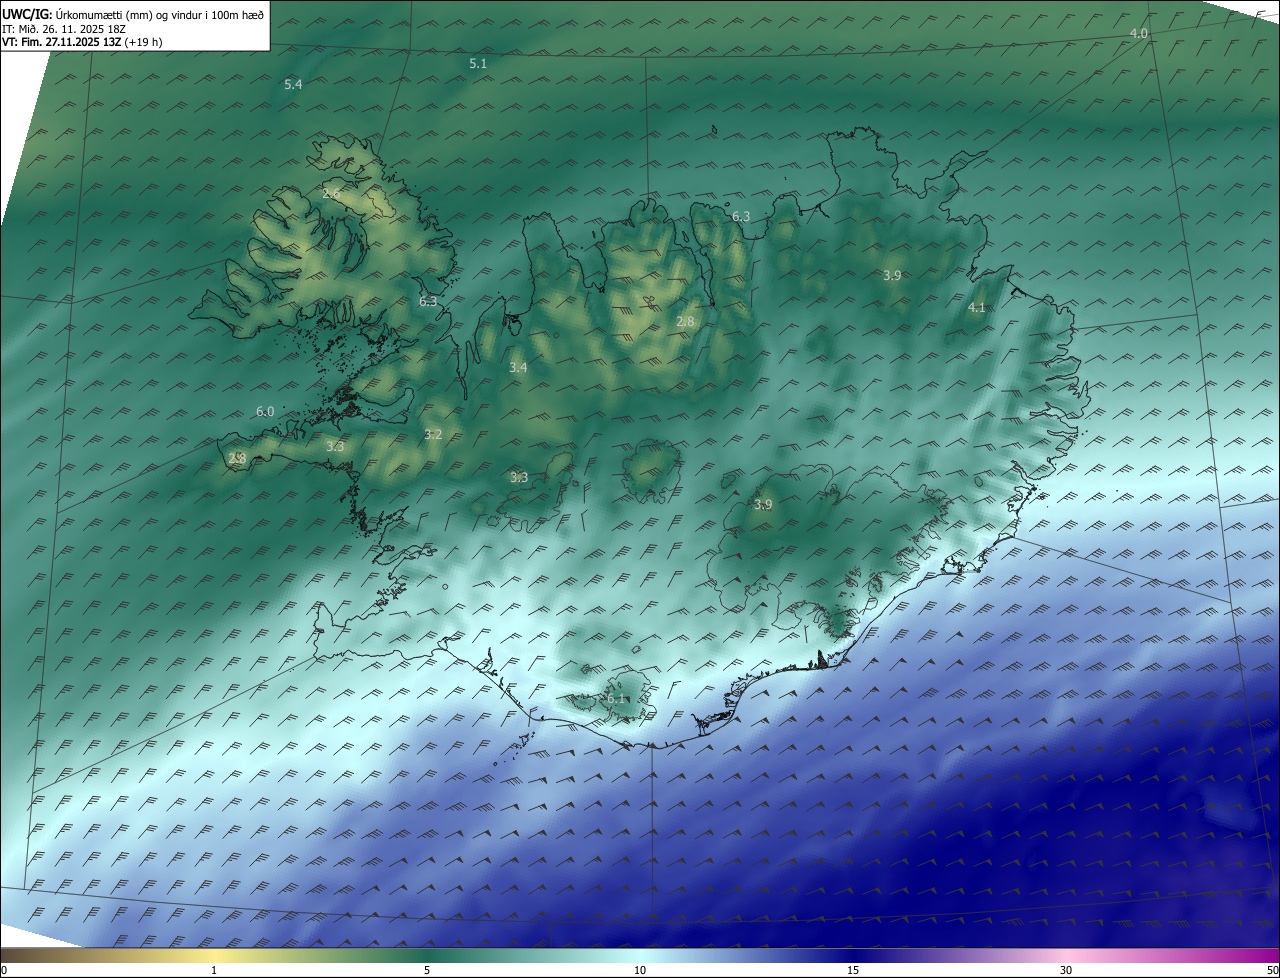
Task: Select the 10 mm tick on the color bar
Action: click(640, 970)
